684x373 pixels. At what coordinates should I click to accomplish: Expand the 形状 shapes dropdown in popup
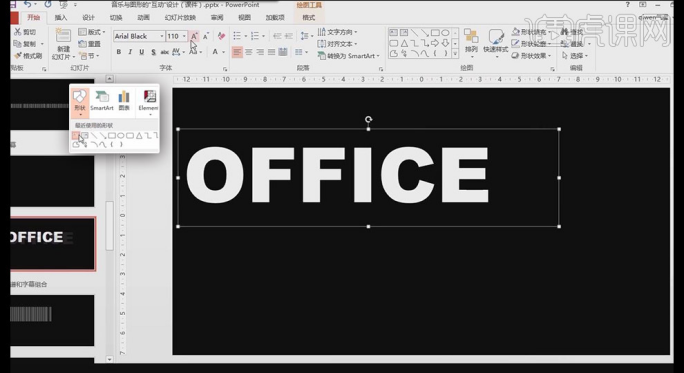point(80,103)
